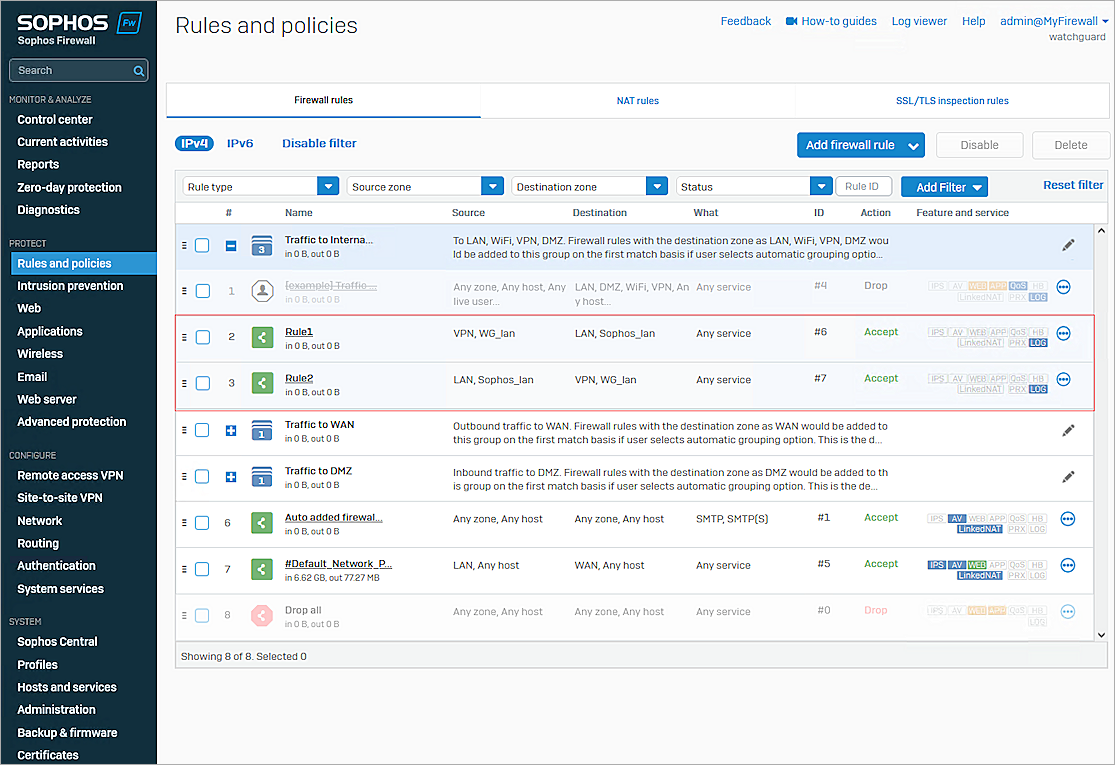Viewport: 1115px width, 765px height.
Task: Click the red Drop all rule icon
Action: 261,614
